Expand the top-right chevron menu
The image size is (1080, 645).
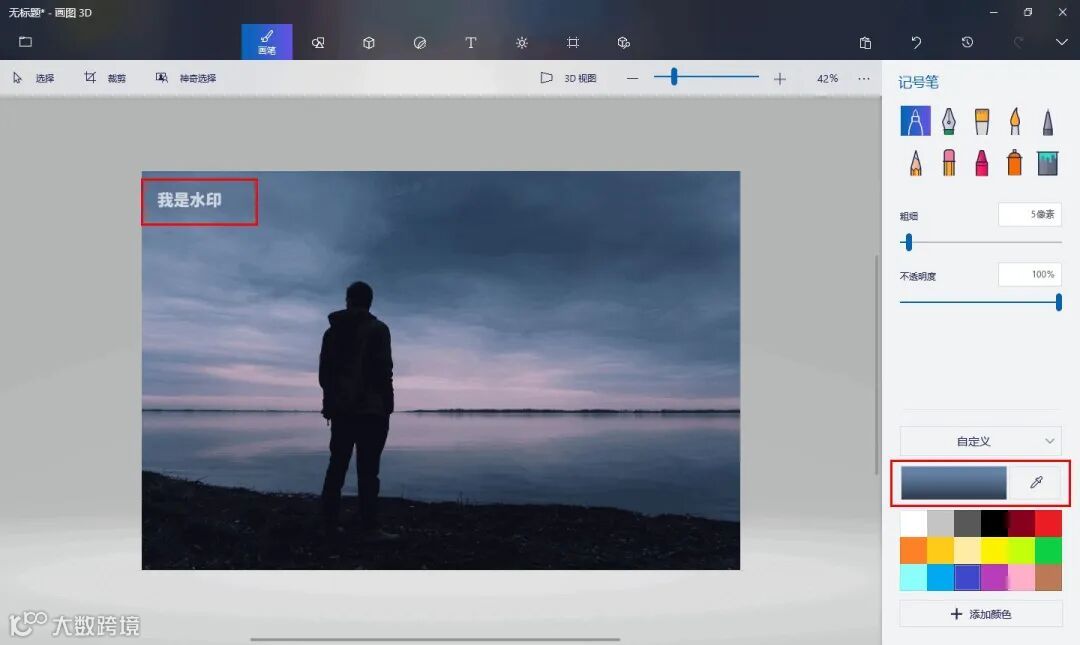1061,42
